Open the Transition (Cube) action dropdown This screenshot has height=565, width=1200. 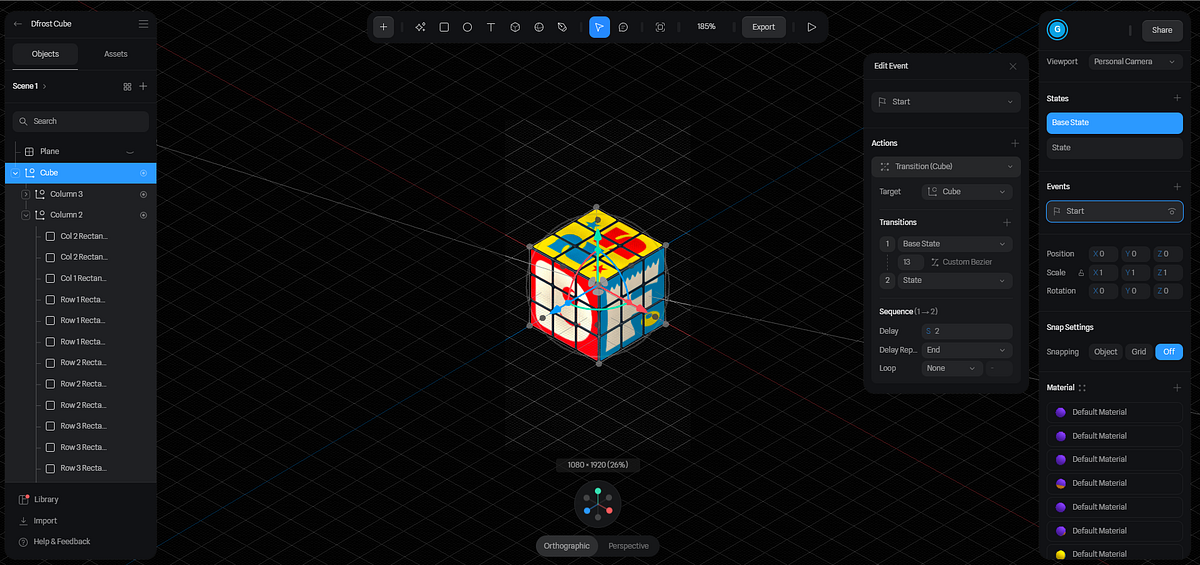point(946,166)
